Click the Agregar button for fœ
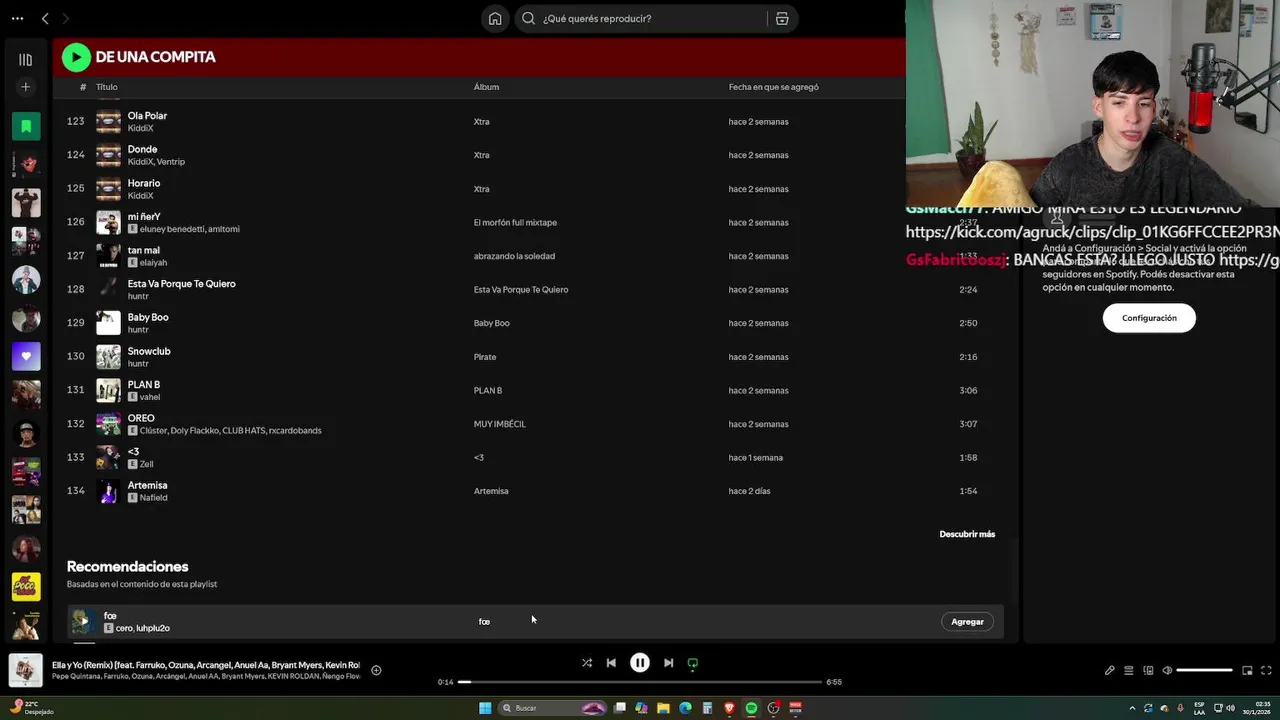The image size is (1280, 720). tap(967, 622)
